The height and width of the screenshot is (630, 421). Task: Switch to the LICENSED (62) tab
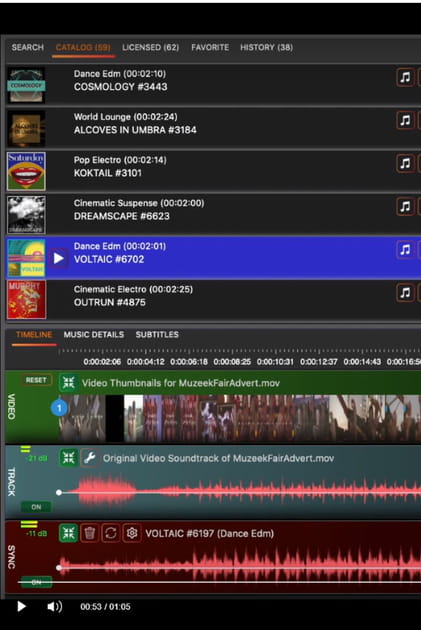151,47
